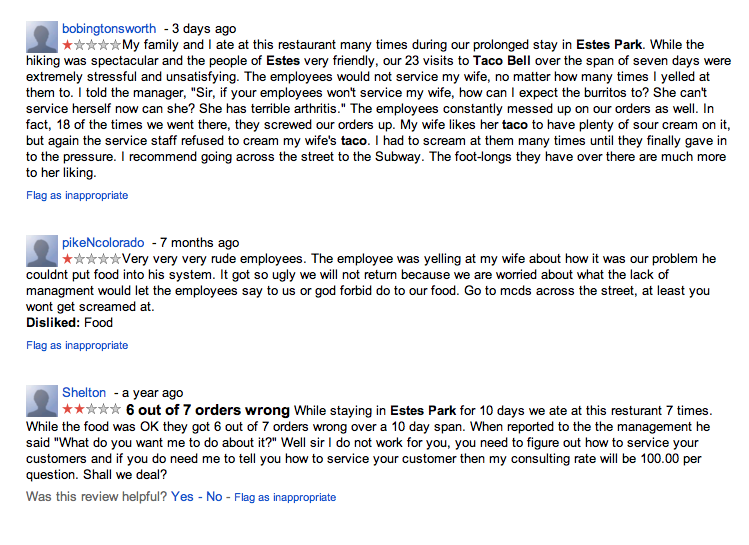Click pikeNcolorado's profile avatar
749x545 pixels.
pyautogui.click(x=41, y=250)
